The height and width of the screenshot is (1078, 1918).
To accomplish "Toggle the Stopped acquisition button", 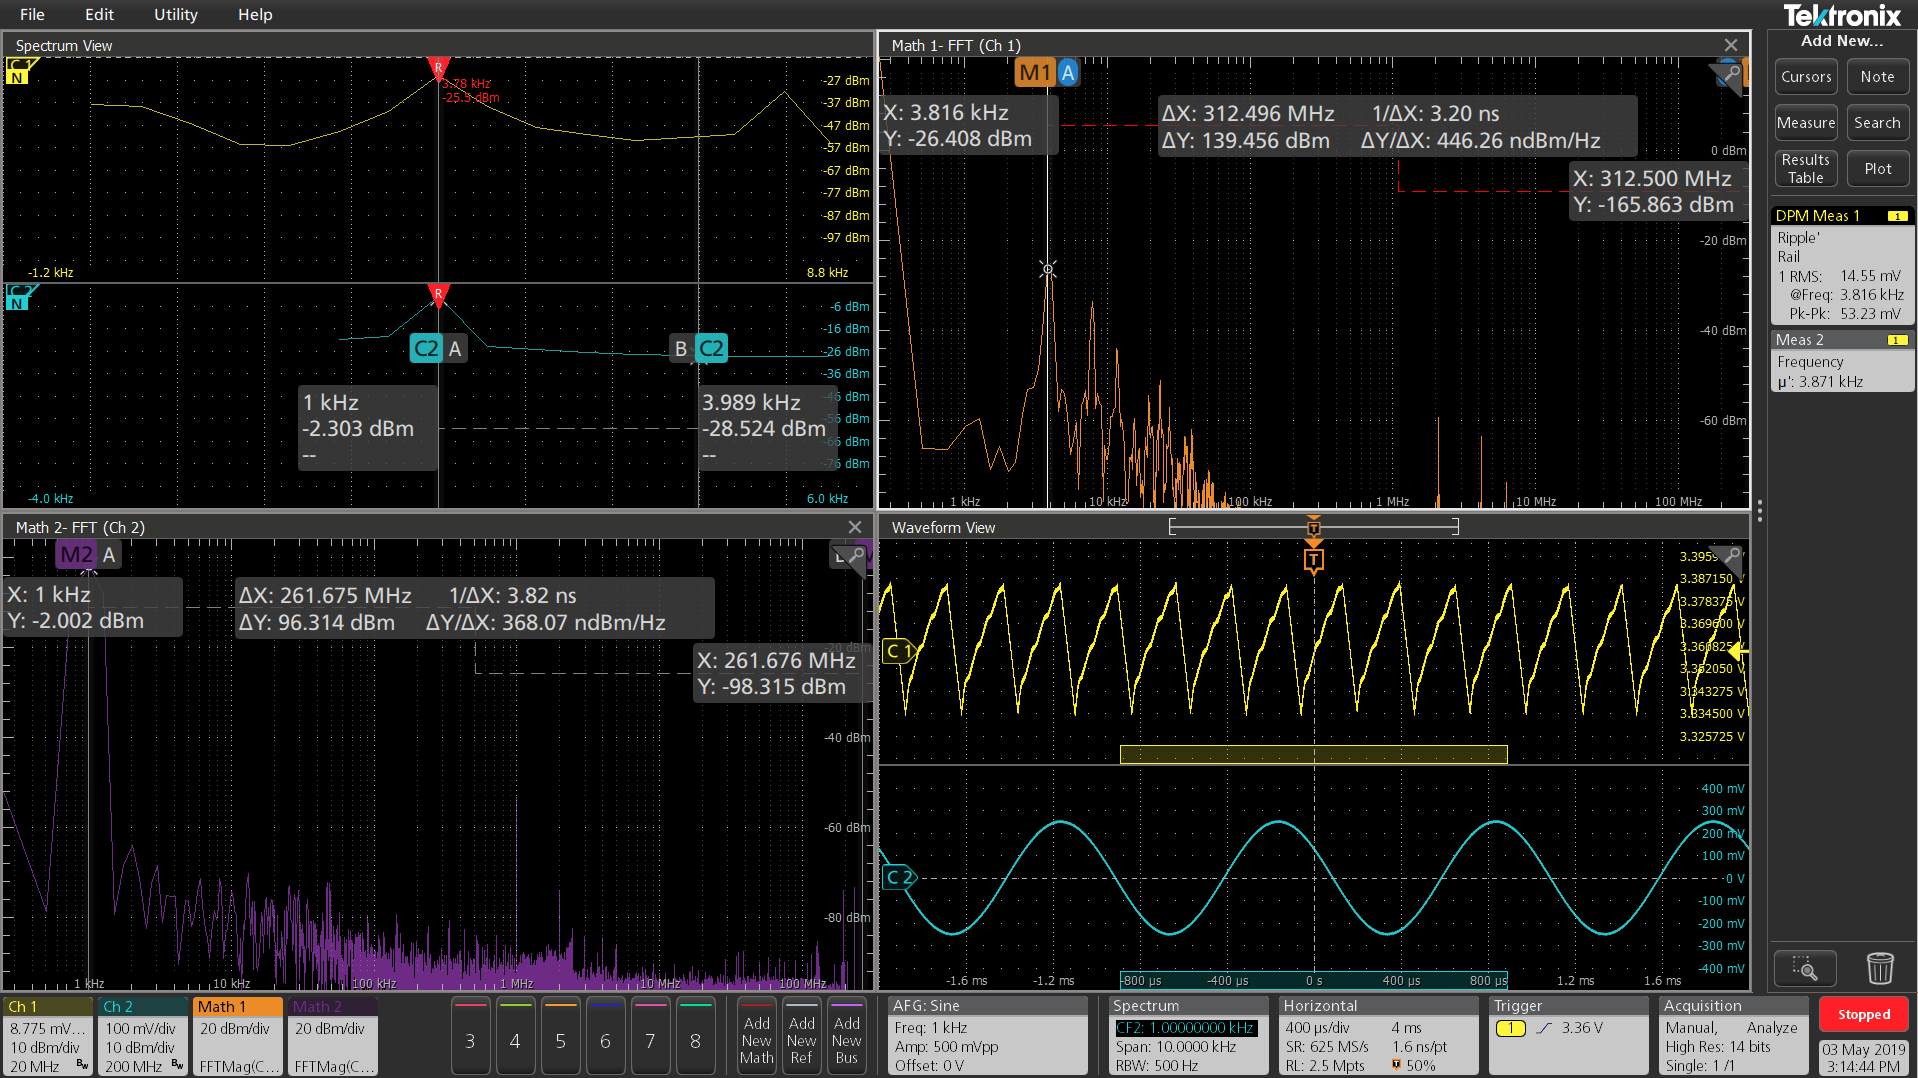I will click(x=1863, y=1014).
